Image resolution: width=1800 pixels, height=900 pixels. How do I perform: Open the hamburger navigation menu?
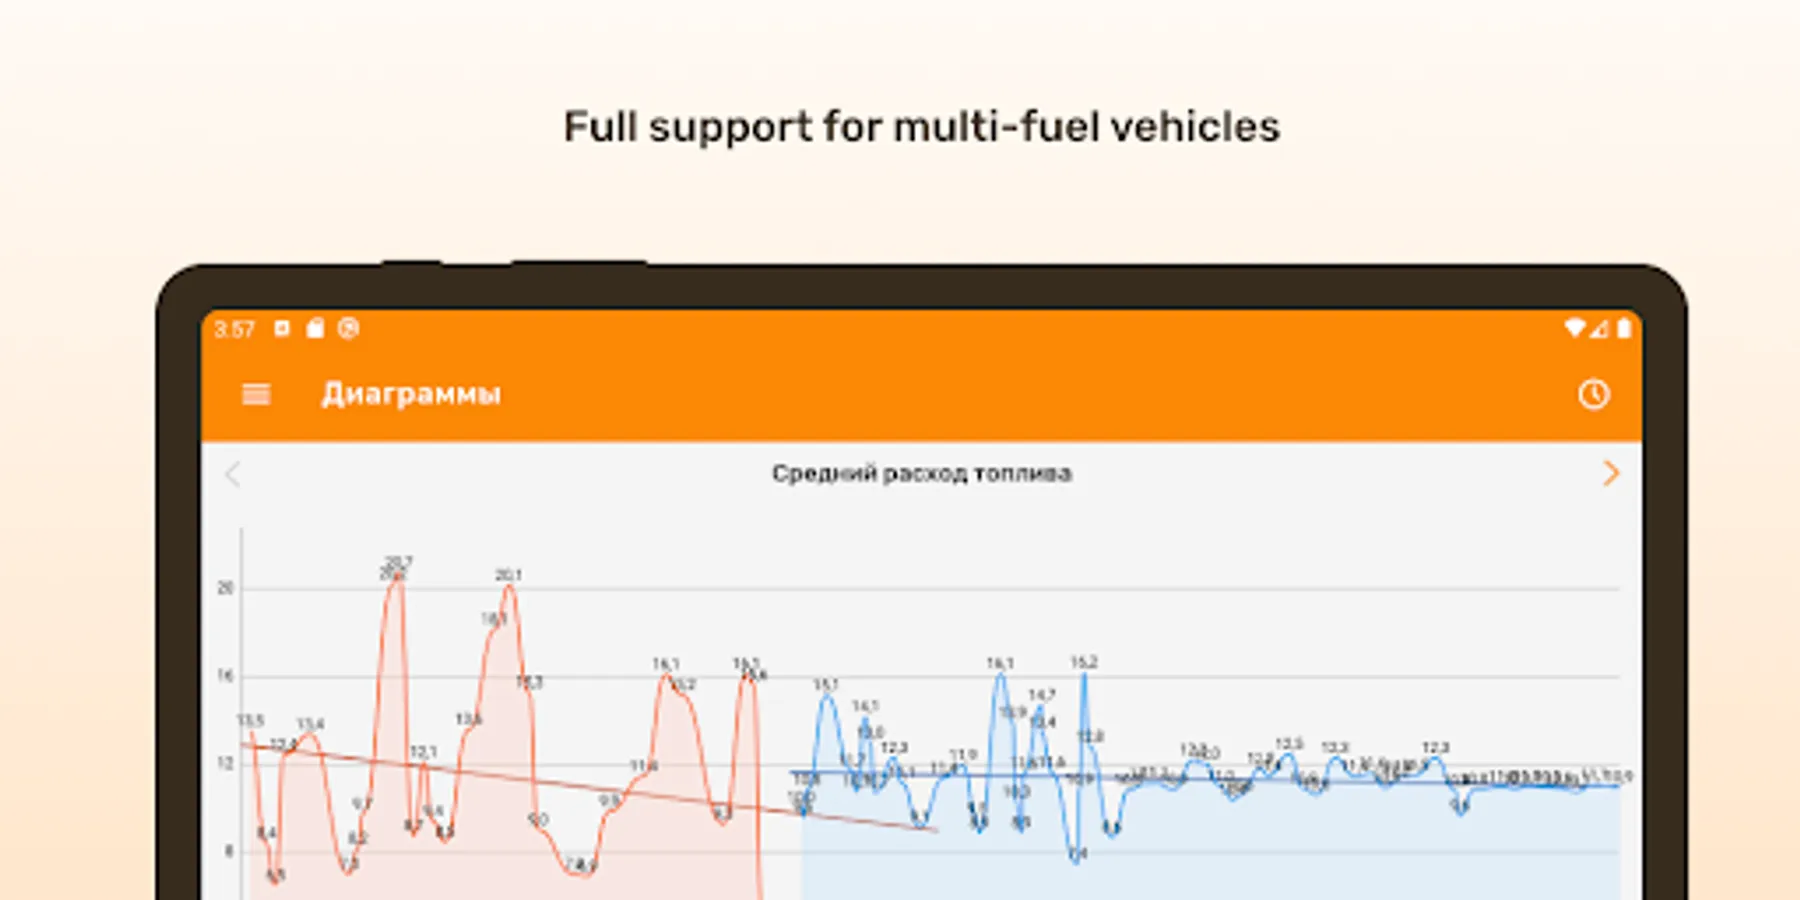click(256, 394)
